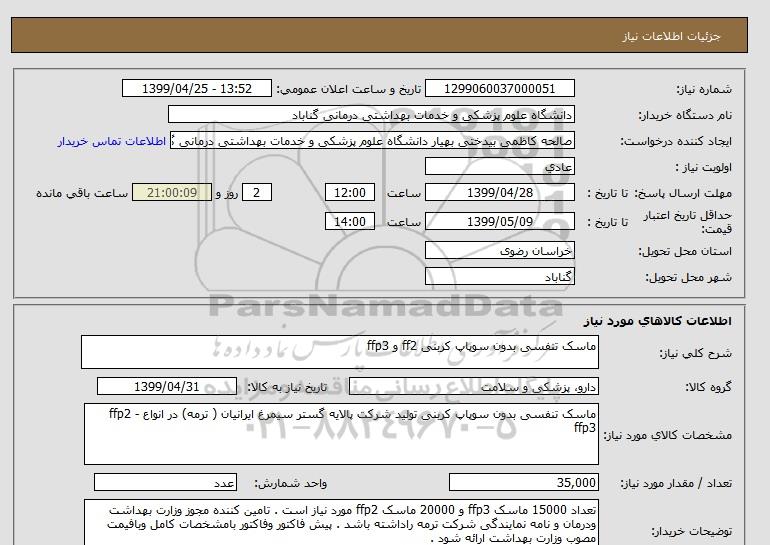This screenshot has height=545, width=770.
Task: Click the label حداقل تاریخ اعتبار قیمت
Action: [x=688, y=222]
